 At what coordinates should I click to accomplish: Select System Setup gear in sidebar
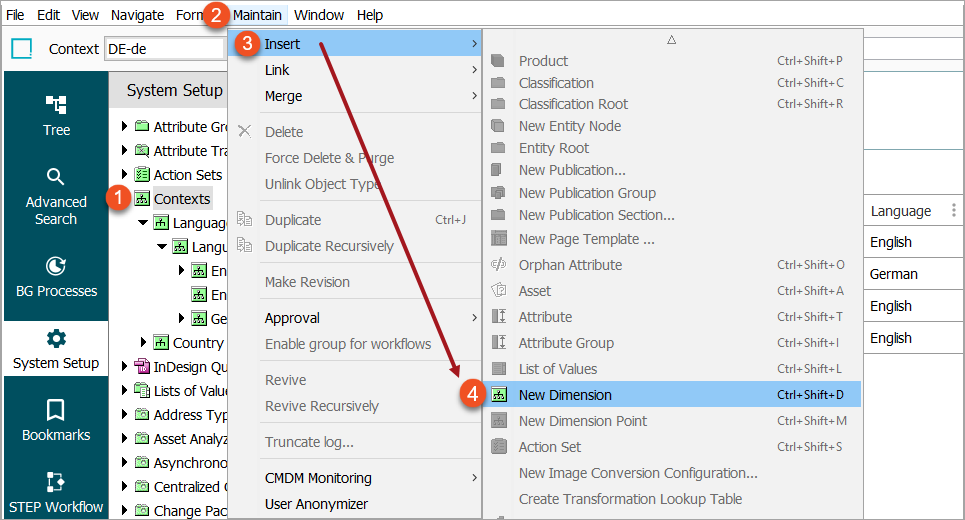56,349
